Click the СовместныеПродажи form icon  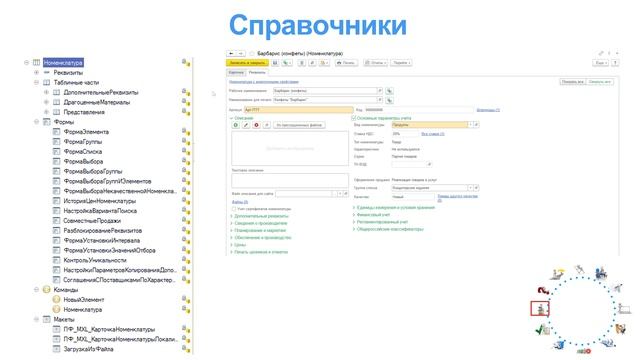(56, 220)
